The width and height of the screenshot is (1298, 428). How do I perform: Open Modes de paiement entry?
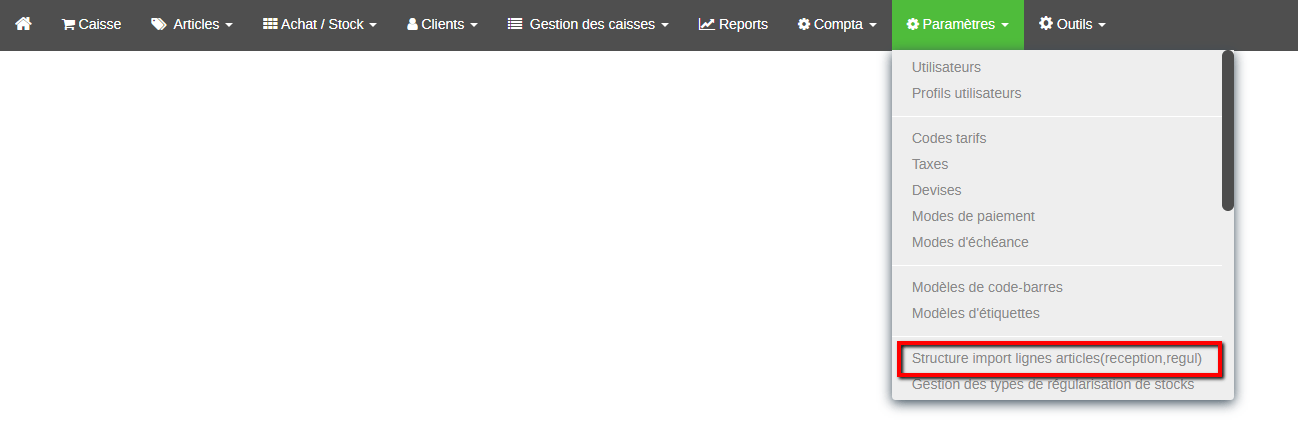click(x=973, y=216)
